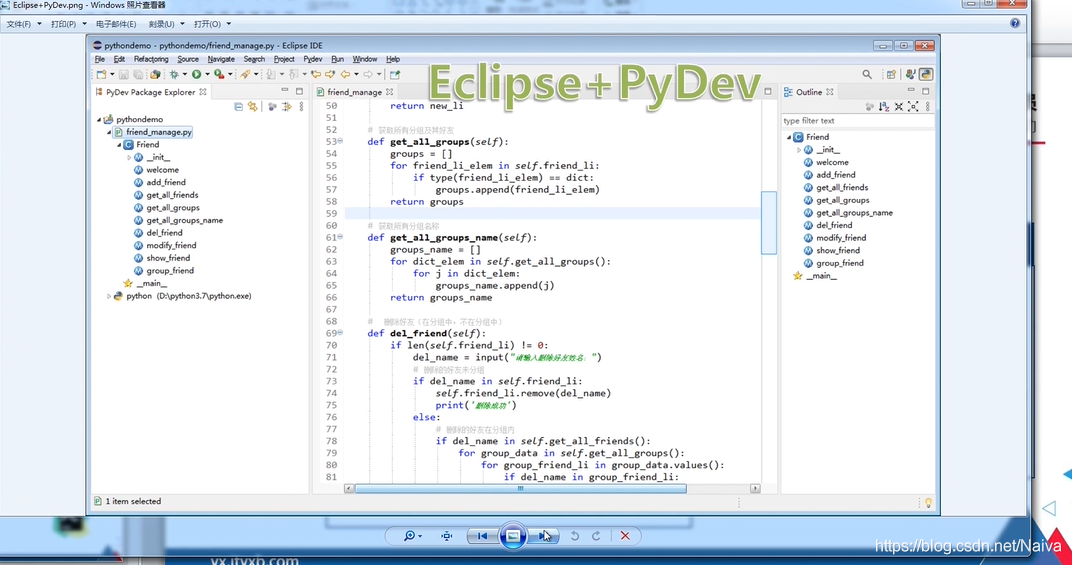The width and height of the screenshot is (1072, 565).
Task: Click the Debug bug icon in Eclipse toolbar
Action: [174, 75]
